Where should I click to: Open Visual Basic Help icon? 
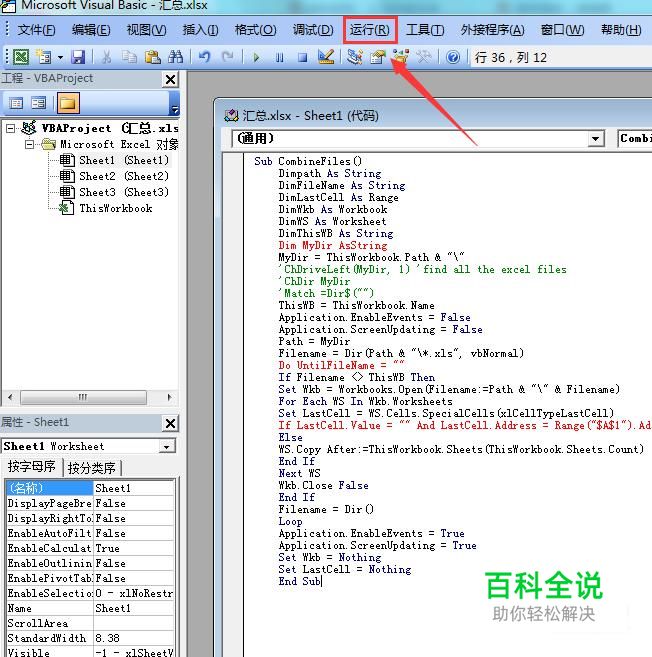point(453,57)
